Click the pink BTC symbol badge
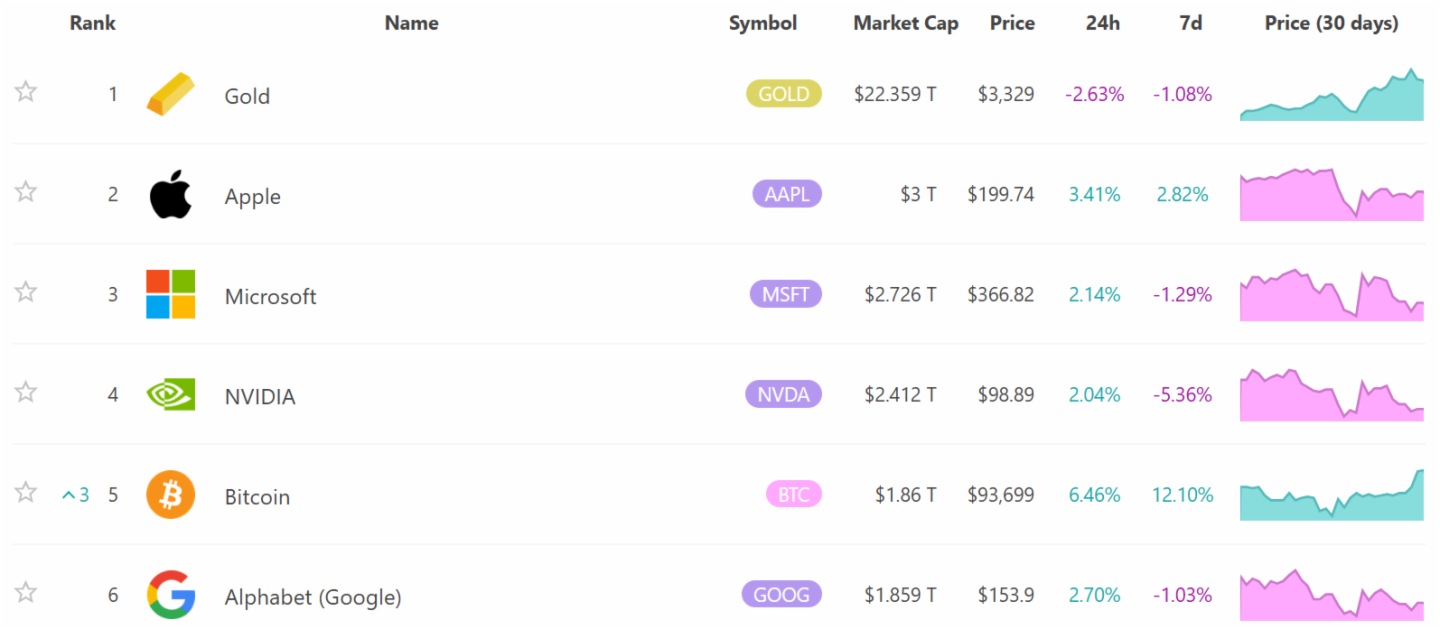1440x629 pixels. (793, 494)
